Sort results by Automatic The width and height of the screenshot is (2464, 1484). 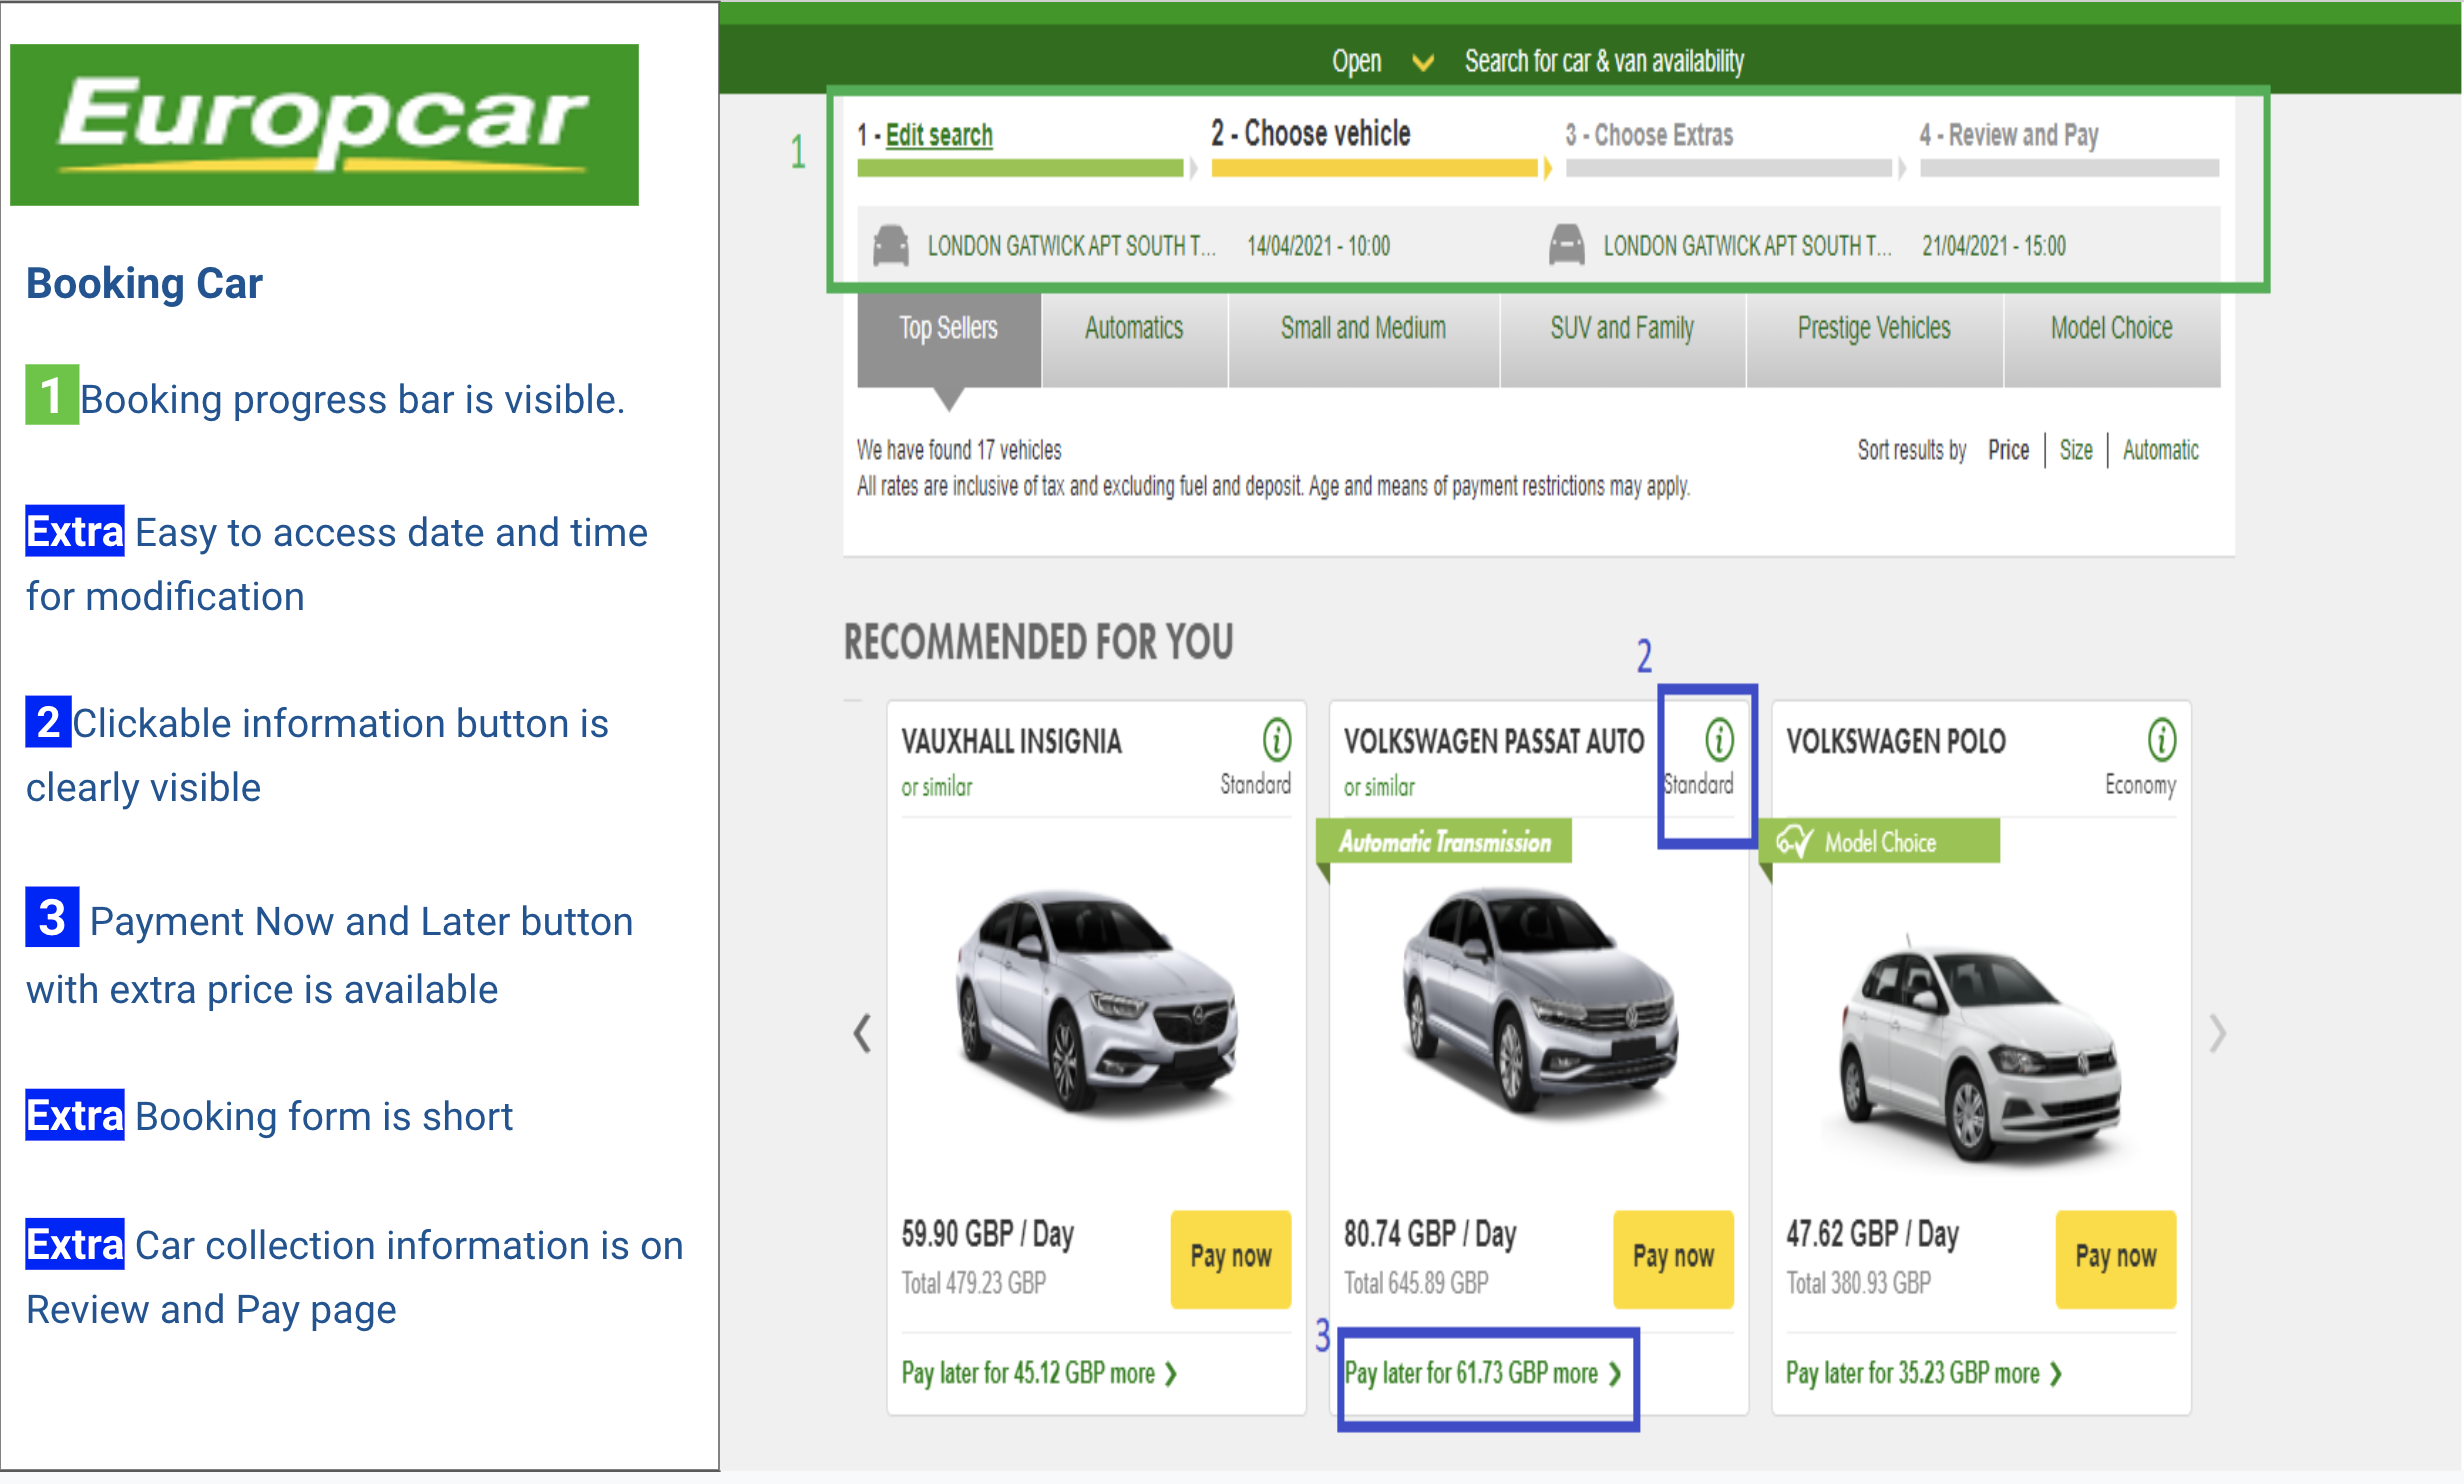tap(2160, 450)
